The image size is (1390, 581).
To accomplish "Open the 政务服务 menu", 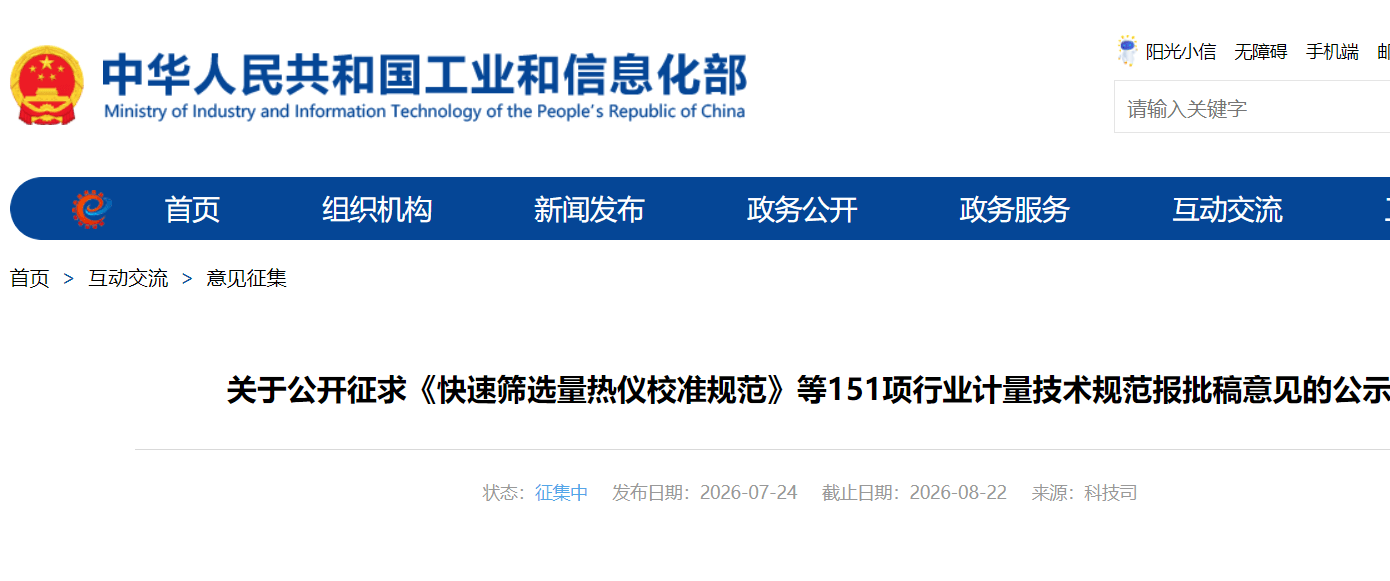I will [1014, 209].
